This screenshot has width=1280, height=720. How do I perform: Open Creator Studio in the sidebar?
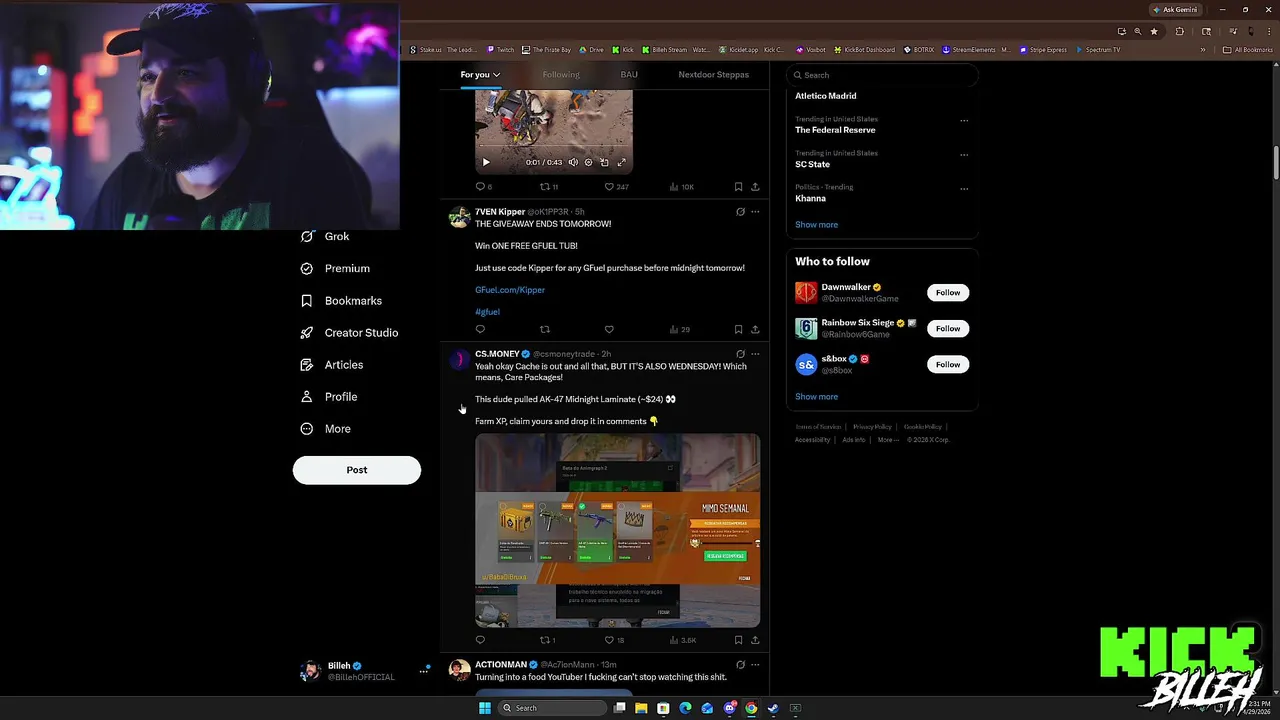coord(349,333)
